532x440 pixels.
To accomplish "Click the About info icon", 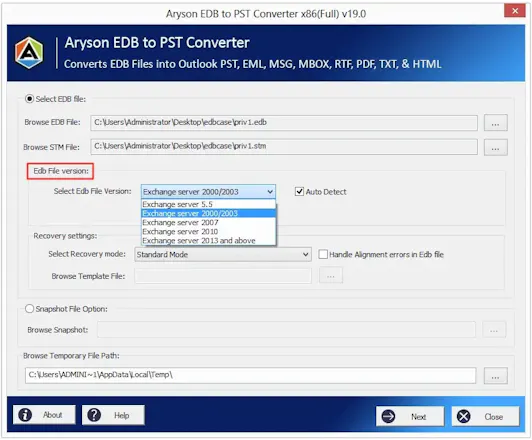I will point(25,415).
